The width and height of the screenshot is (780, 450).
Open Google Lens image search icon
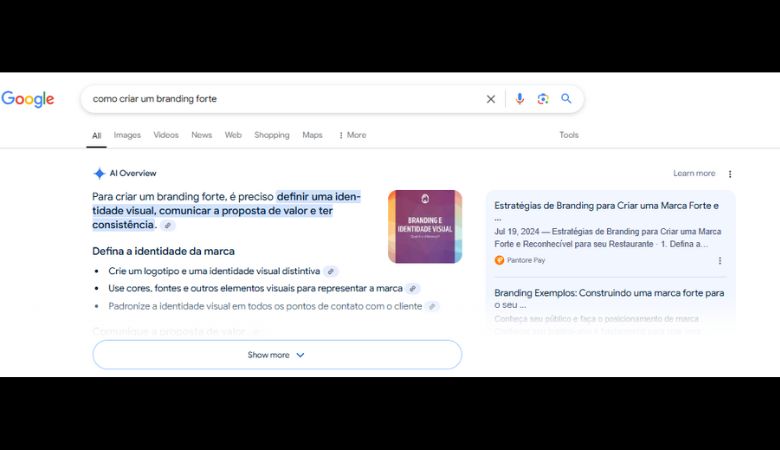coord(543,99)
